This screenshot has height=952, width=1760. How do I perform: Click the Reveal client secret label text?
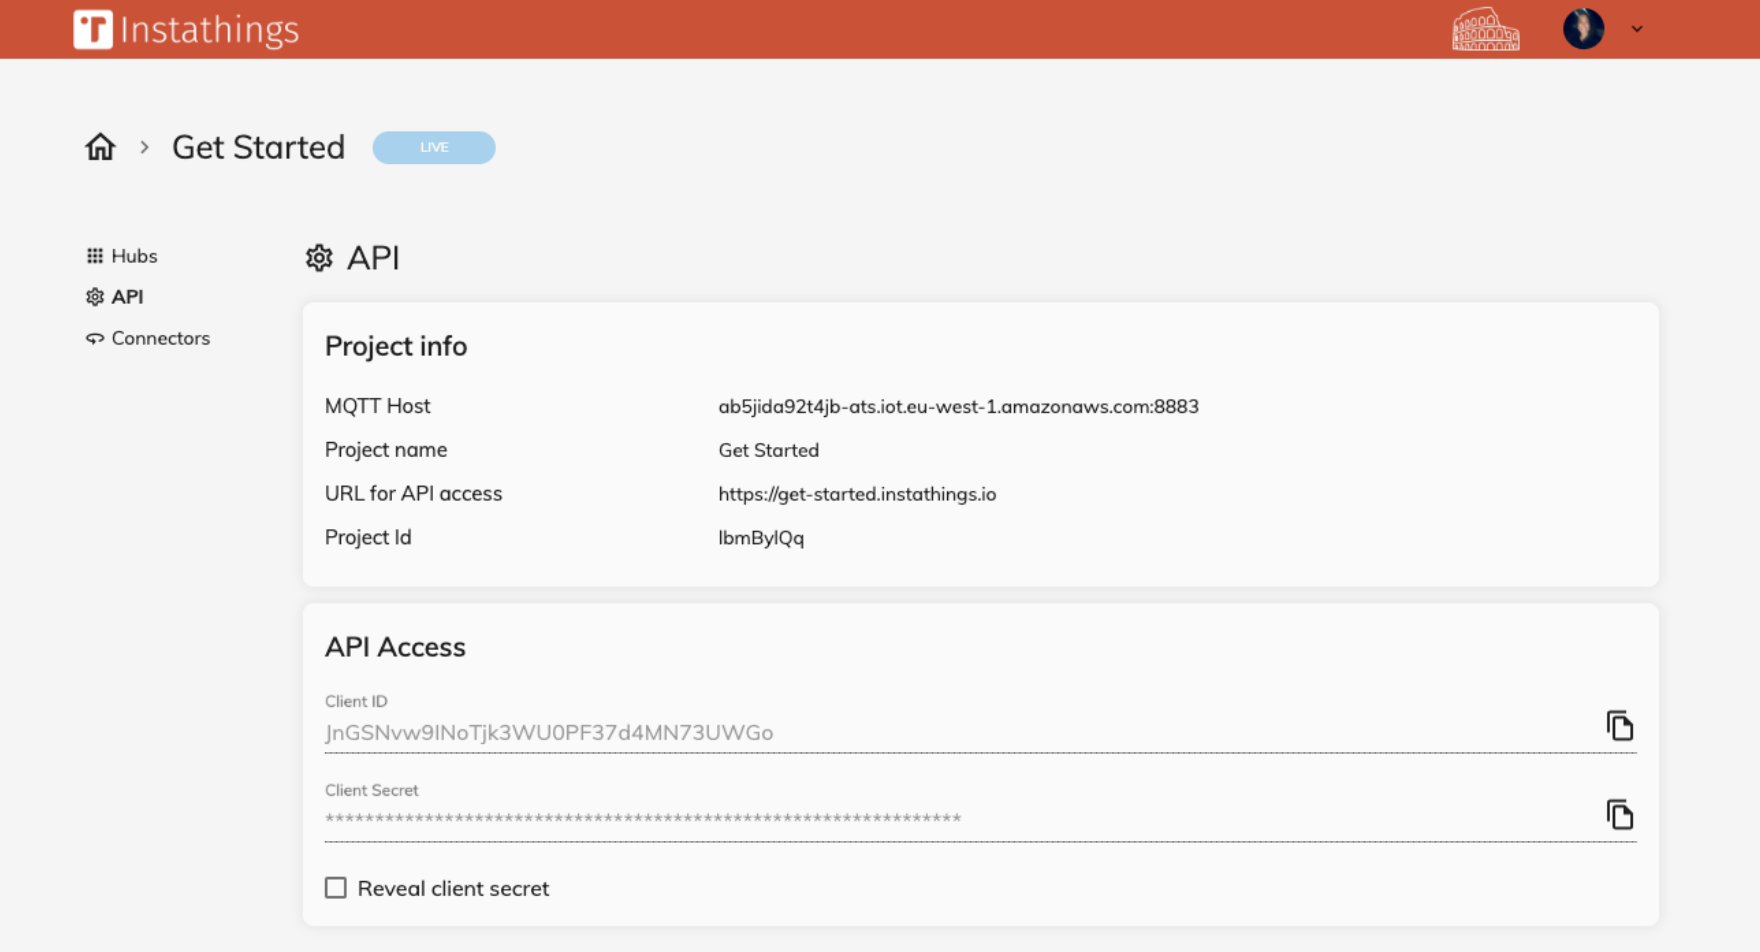[453, 888]
